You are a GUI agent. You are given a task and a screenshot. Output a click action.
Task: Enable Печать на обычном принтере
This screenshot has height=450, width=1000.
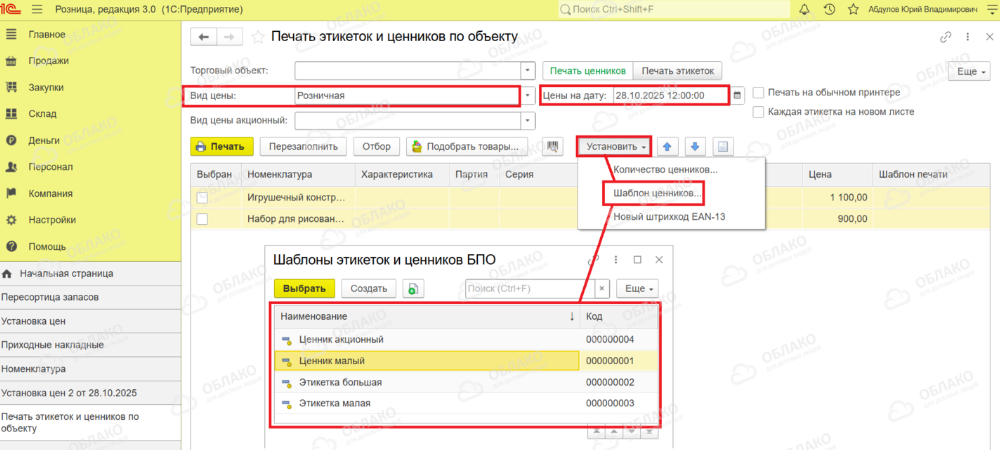point(758,92)
